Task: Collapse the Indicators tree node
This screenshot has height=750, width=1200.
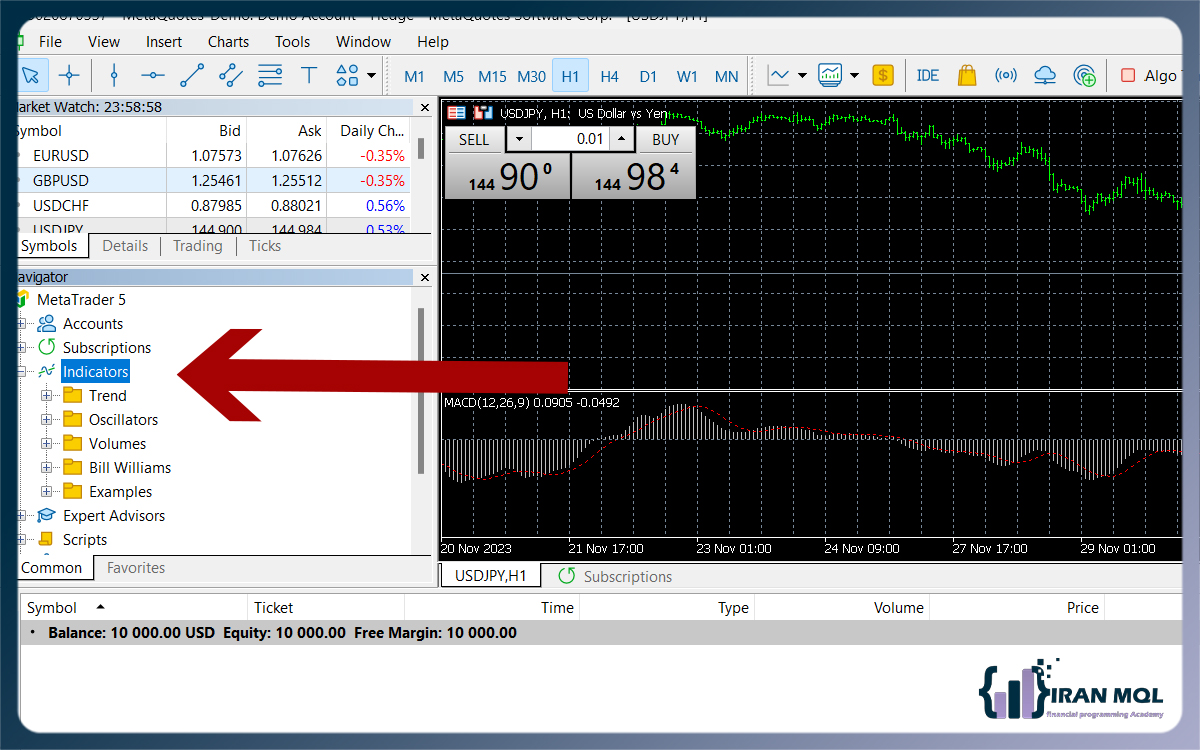Action: tap(22, 372)
